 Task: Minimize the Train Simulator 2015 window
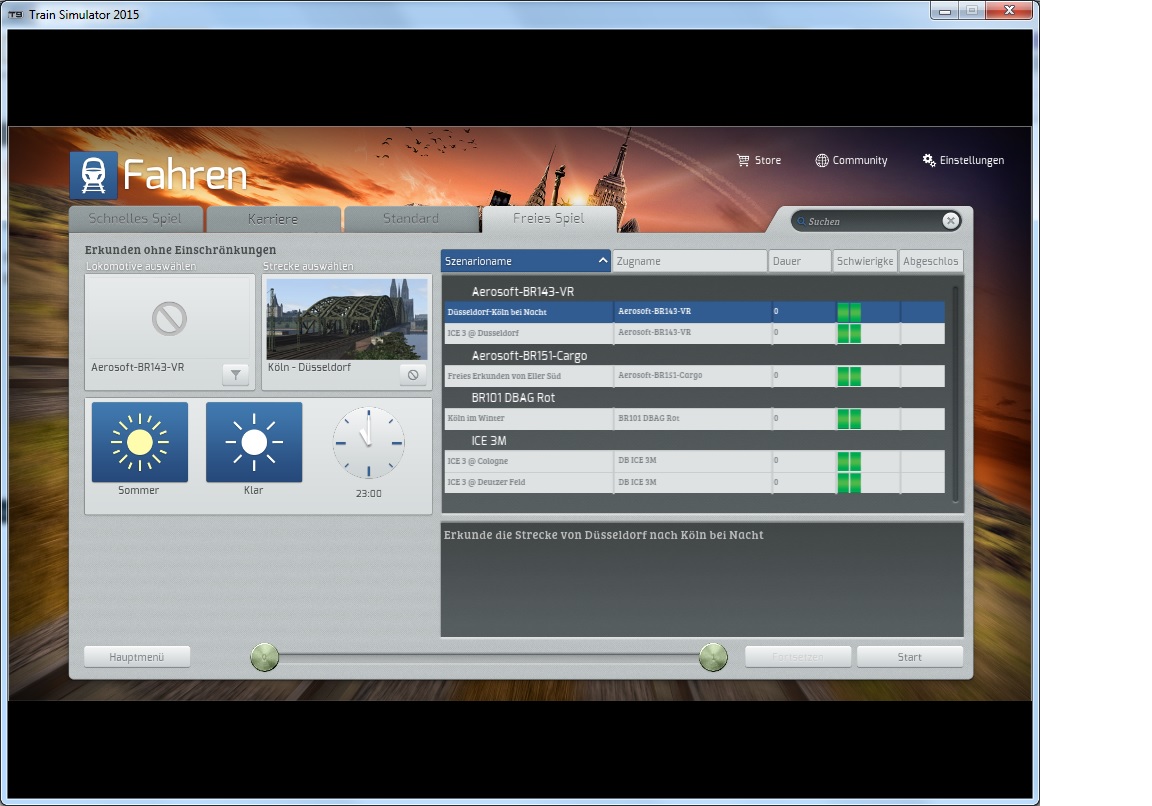tap(945, 11)
